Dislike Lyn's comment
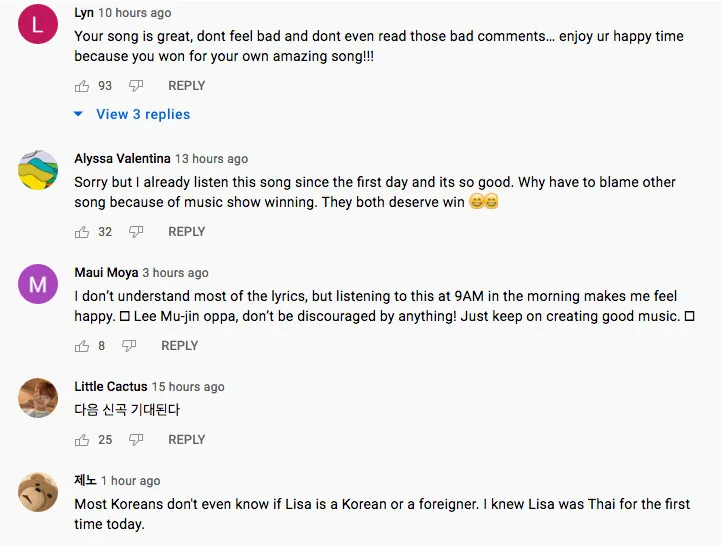The height and width of the screenshot is (545, 721). pos(136,86)
